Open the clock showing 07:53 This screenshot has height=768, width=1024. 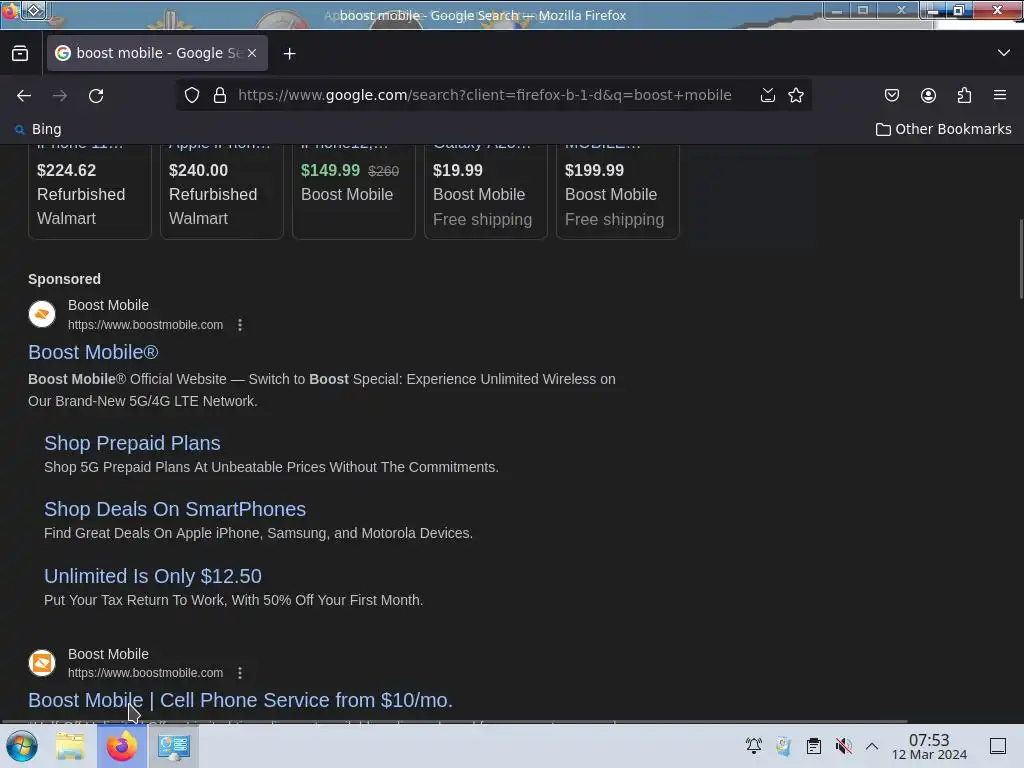[x=929, y=746]
